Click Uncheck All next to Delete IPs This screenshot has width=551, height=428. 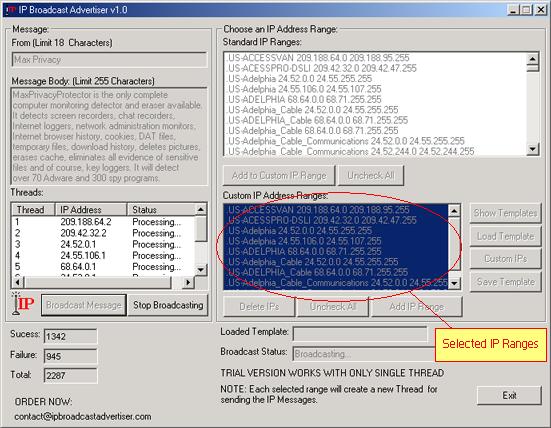pyautogui.click(x=333, y=307)
